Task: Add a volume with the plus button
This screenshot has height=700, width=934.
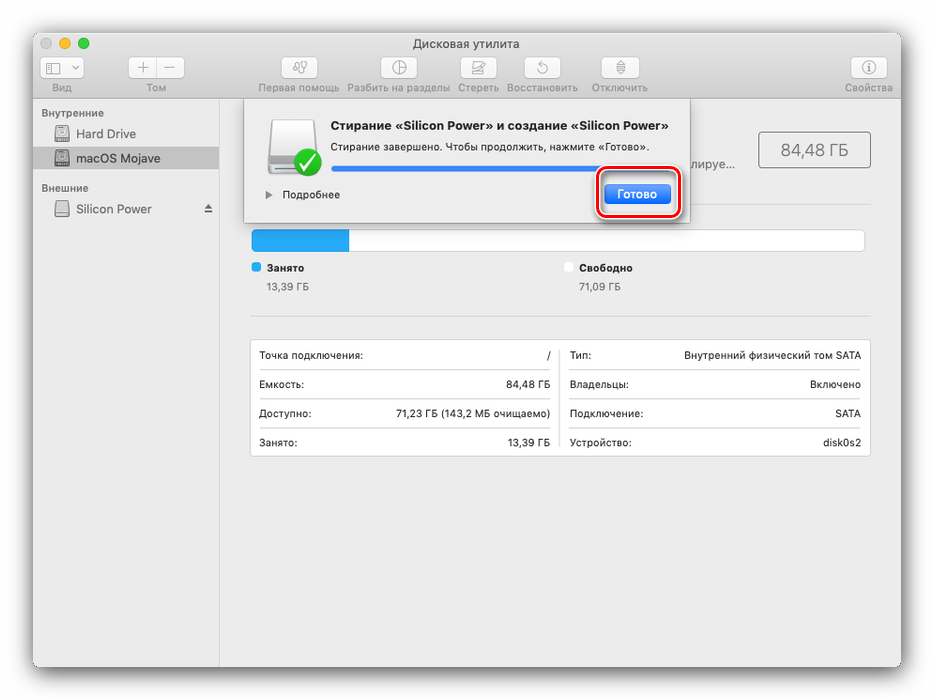Action: coord(143,68)
